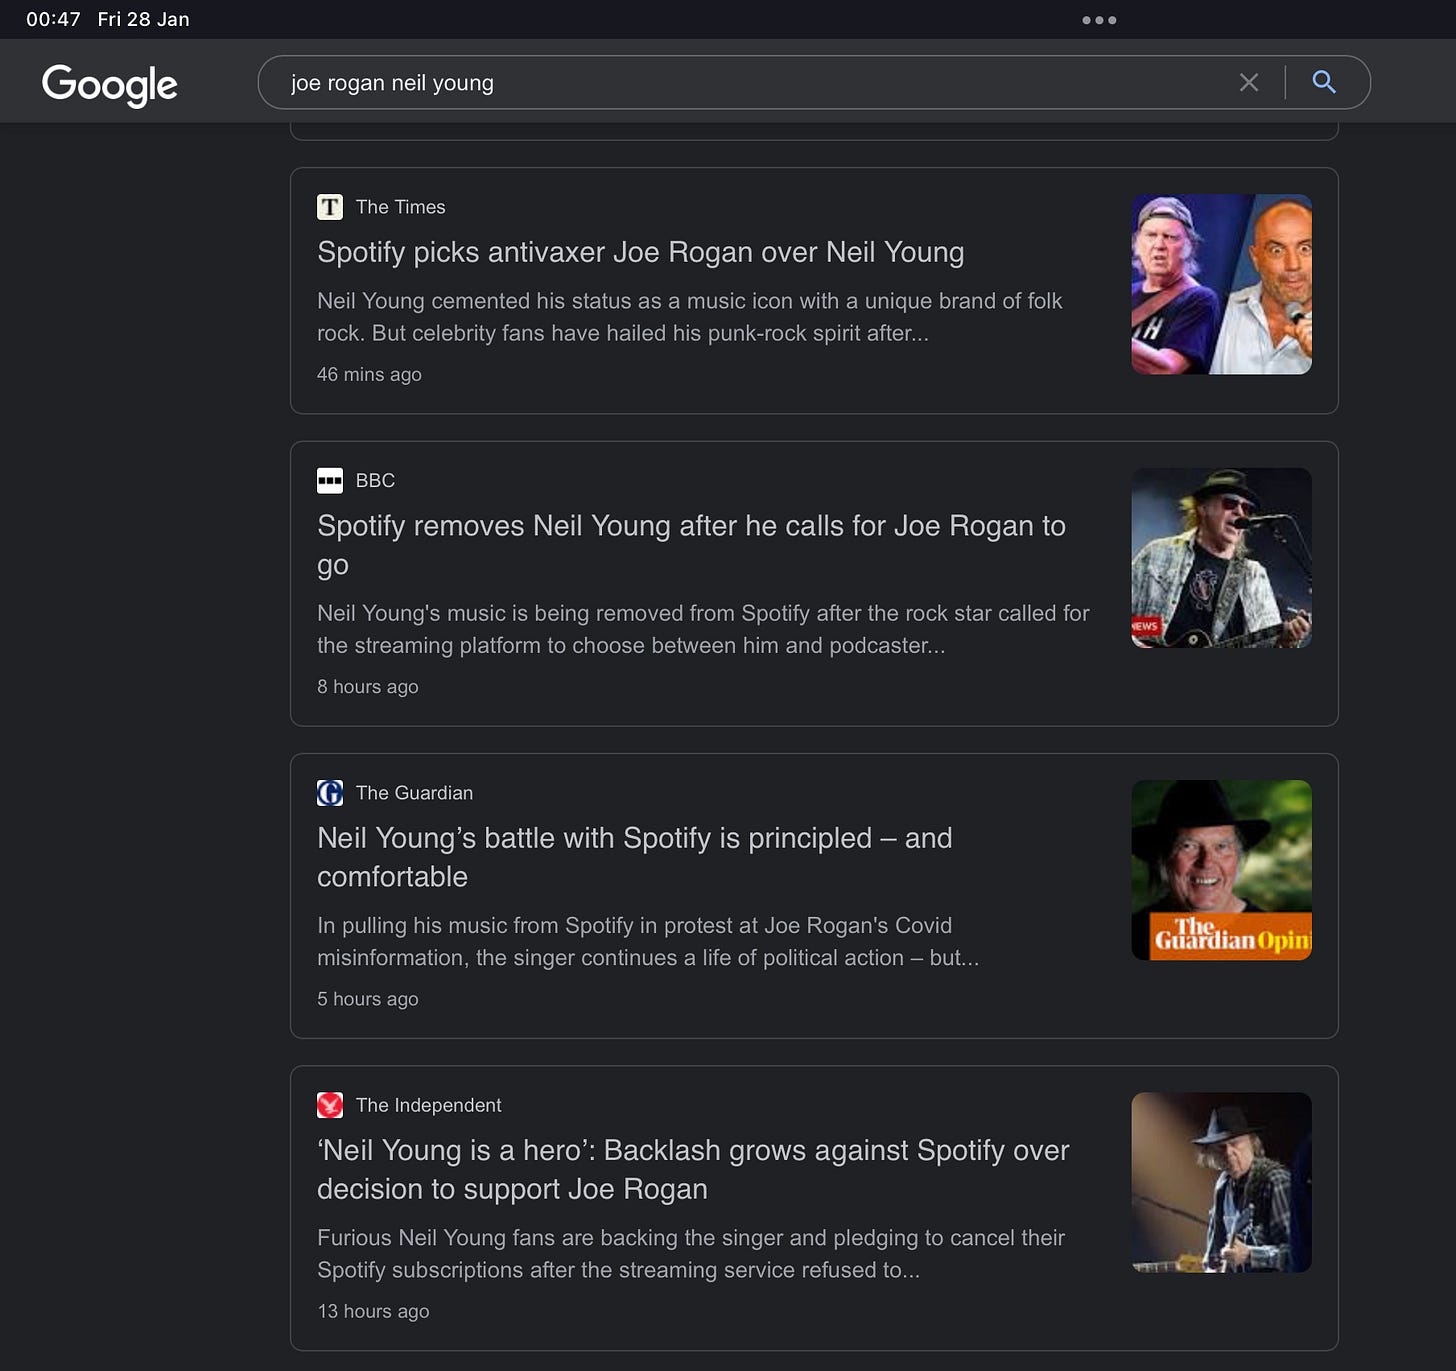Screen dimensions: 1456x1371
Task: Click 'The Times' source name
Action: (401, 207)
